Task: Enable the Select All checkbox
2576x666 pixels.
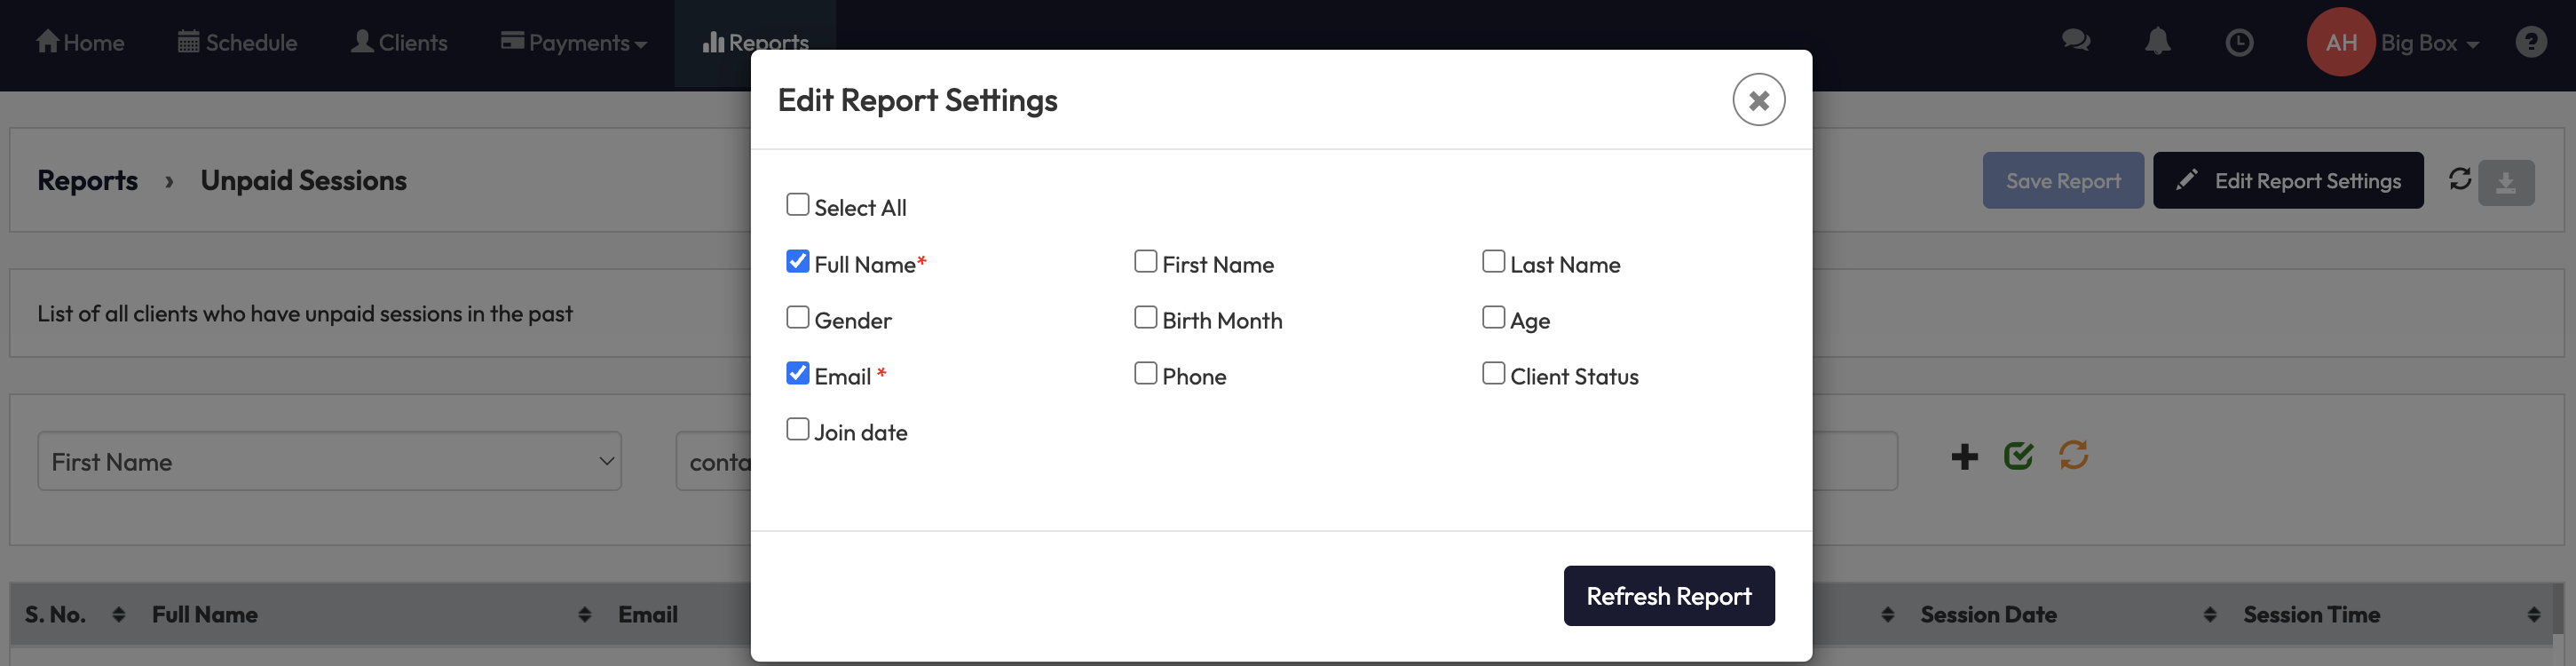Action: [x=798, y=205]
